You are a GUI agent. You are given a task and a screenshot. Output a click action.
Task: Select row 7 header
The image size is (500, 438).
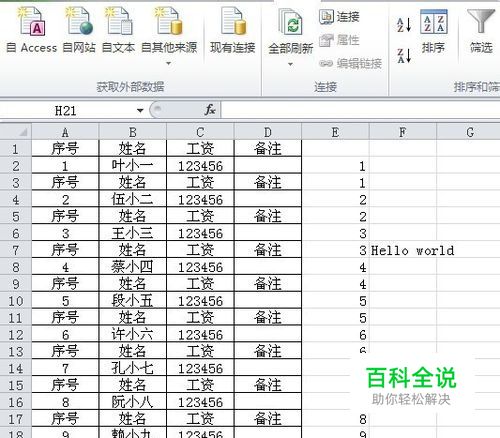(x=16, y=250)
